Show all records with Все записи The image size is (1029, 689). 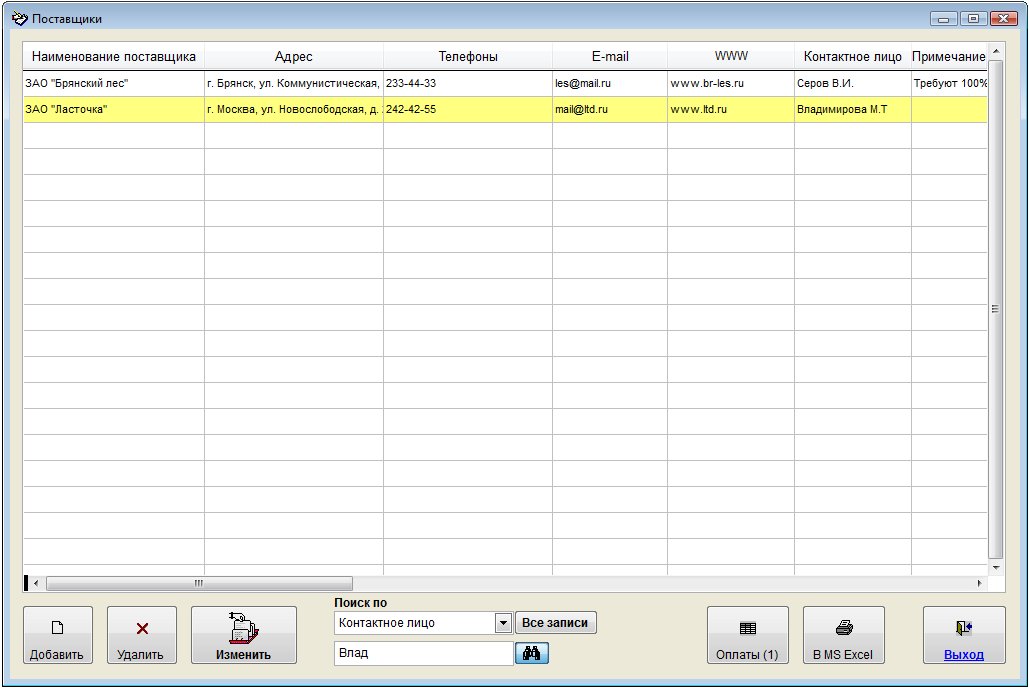[x=555, y=623]
